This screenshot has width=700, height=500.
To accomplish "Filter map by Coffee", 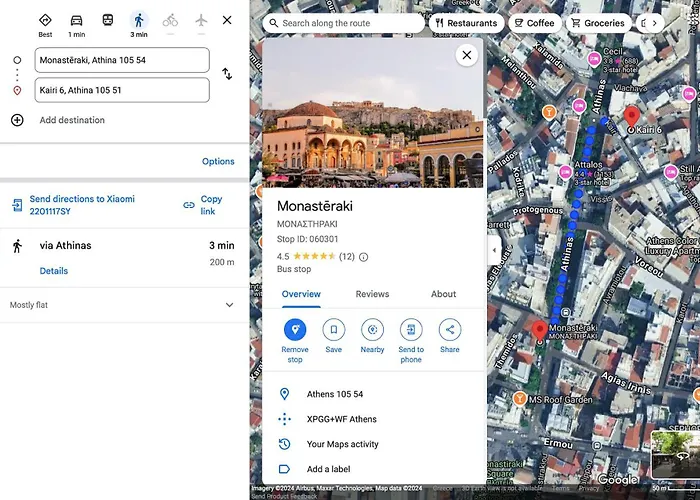I will pyautogui.click(x=534, y=23).
